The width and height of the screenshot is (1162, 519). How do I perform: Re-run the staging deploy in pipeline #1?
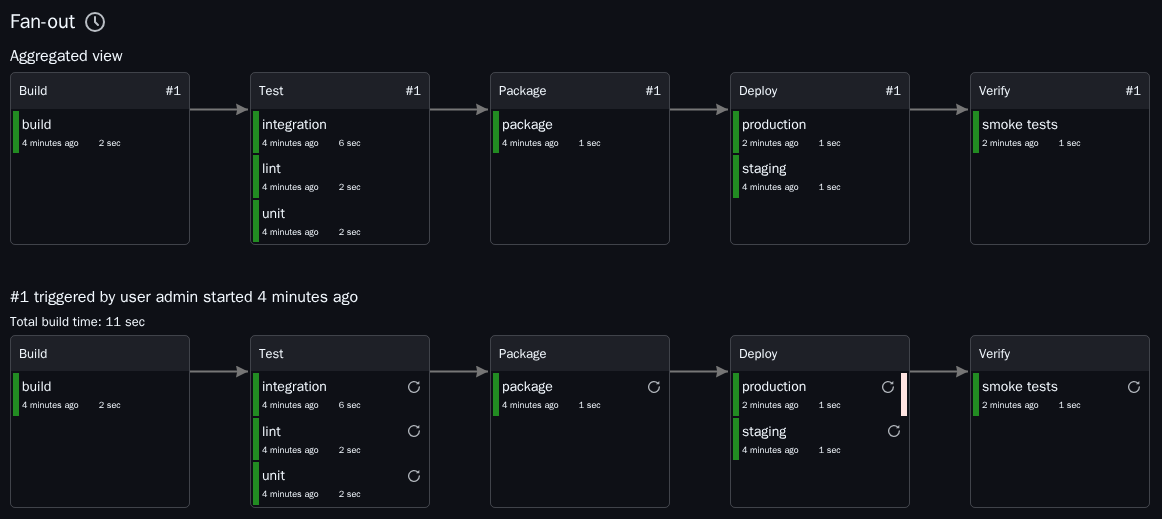point(894,431)
